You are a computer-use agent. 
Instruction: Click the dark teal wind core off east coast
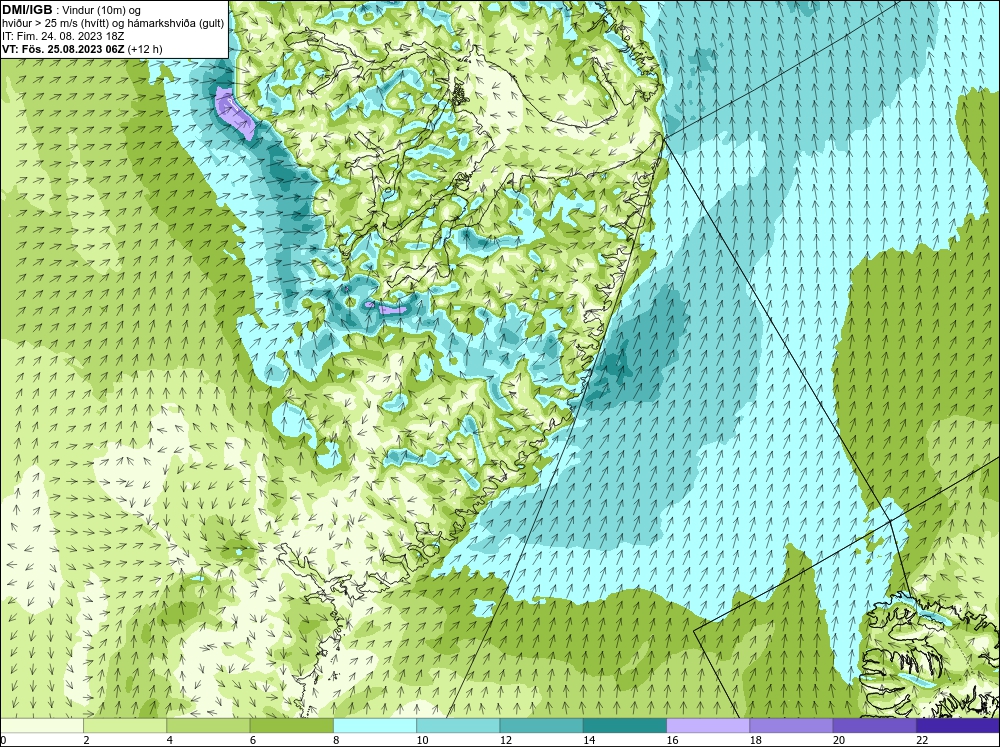click(x=615, y=365)
